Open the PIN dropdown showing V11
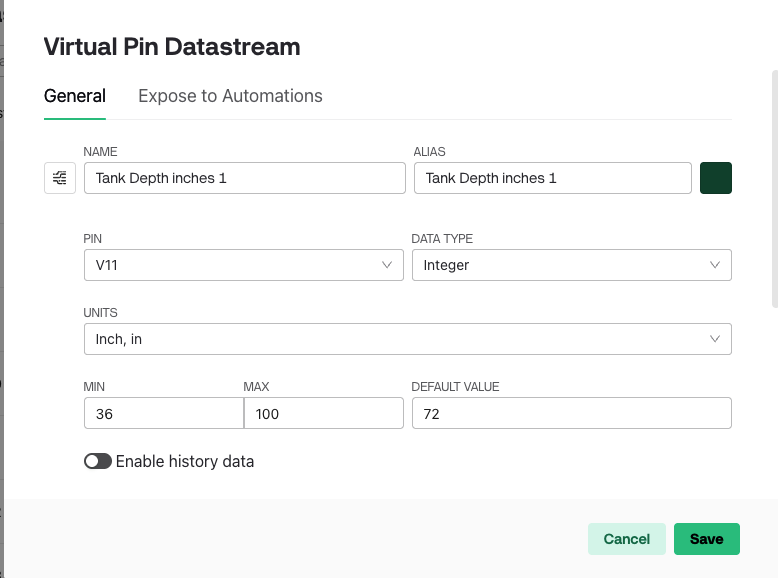 click(230, 265)
